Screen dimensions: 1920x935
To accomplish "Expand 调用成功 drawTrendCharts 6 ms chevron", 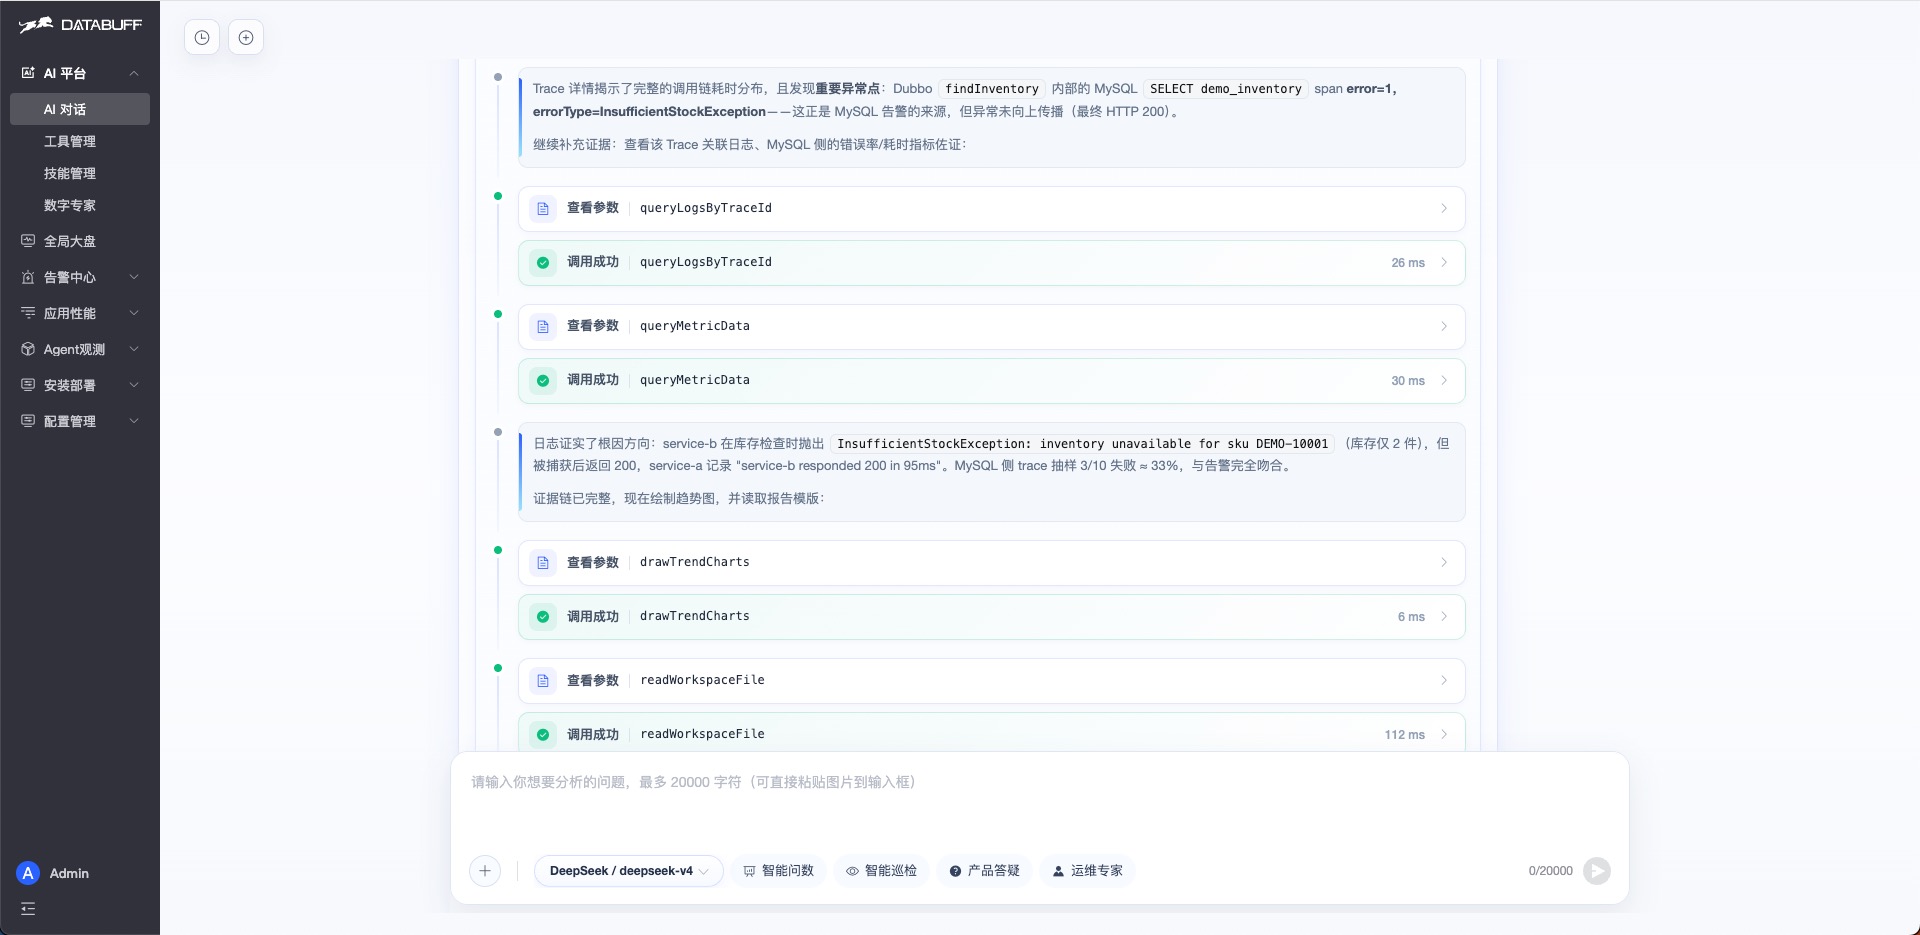I will pyautogui.click(x=1444, y=616).
